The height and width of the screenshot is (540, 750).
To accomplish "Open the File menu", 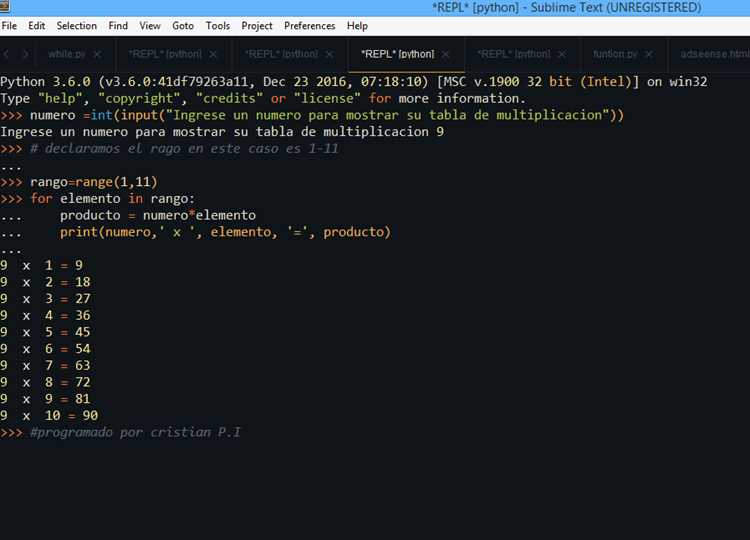I will (9, 26).
